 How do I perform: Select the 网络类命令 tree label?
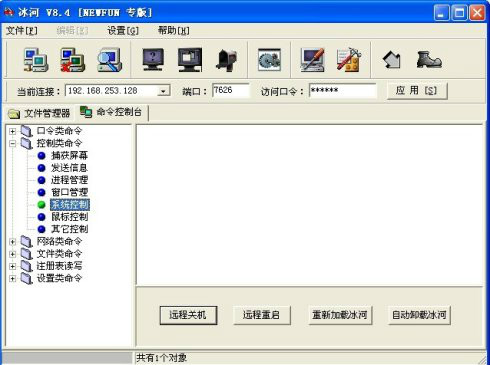click(59, 242)
